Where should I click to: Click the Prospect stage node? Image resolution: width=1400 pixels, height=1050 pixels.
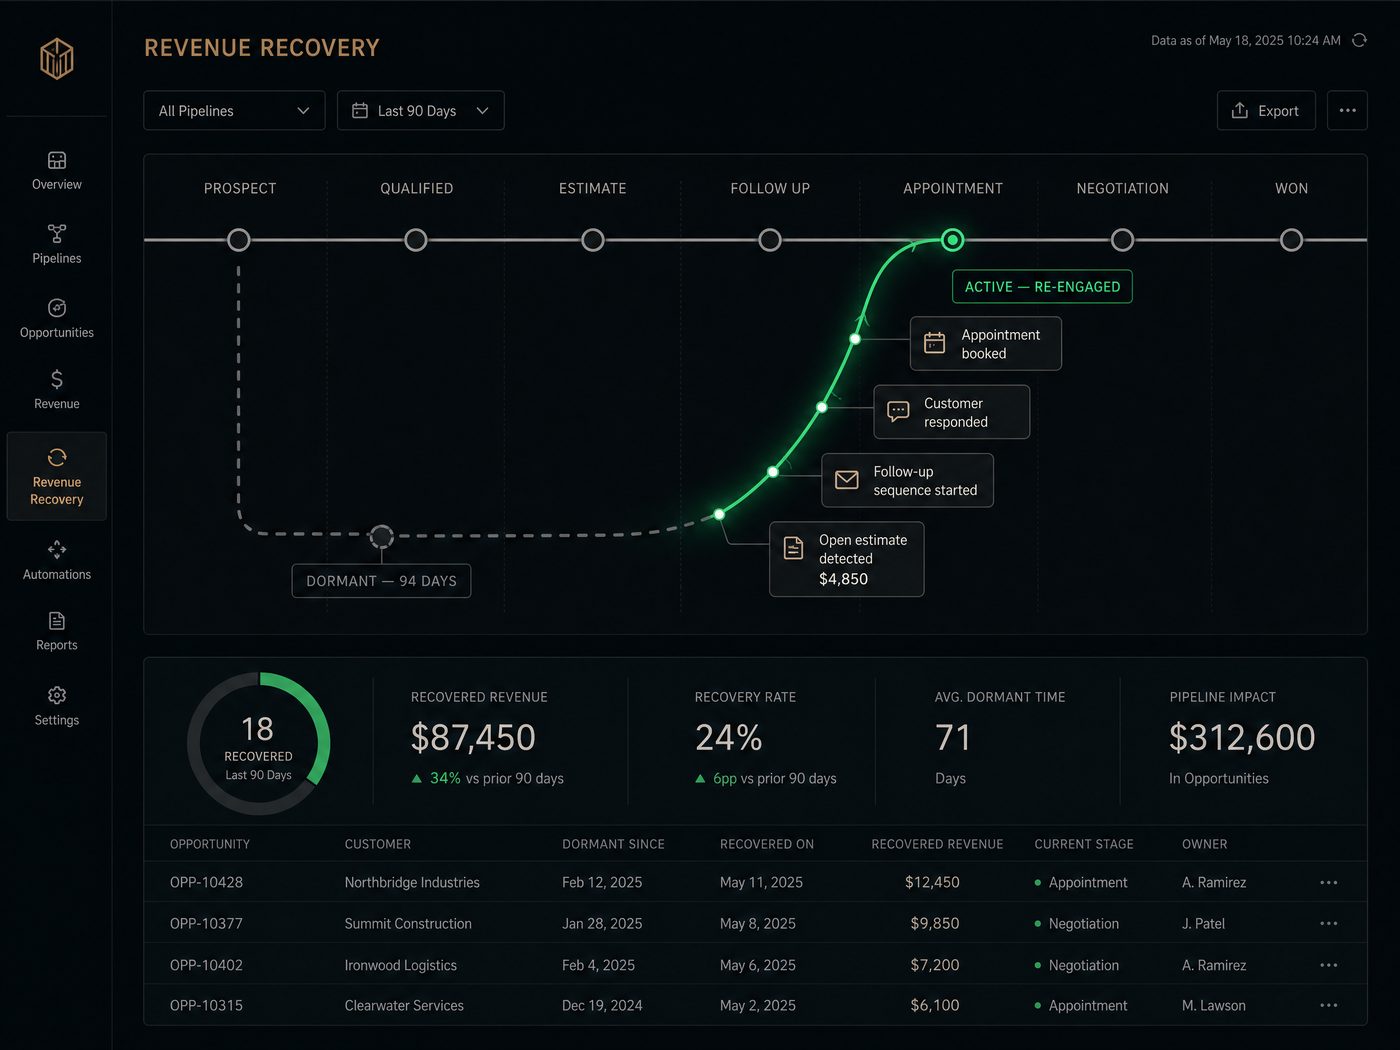[x=239, y=240]
